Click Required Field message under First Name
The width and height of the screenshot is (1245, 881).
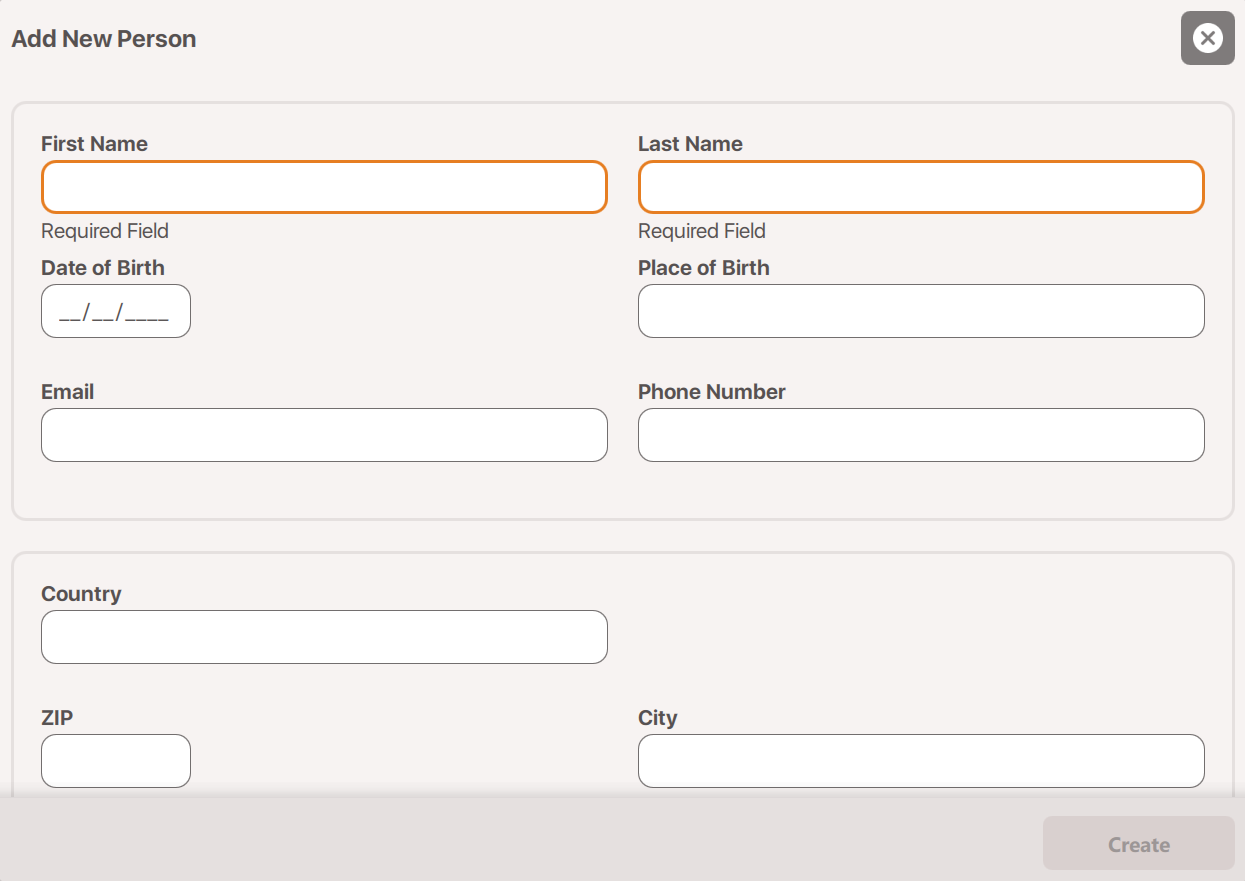click(105, 231)
